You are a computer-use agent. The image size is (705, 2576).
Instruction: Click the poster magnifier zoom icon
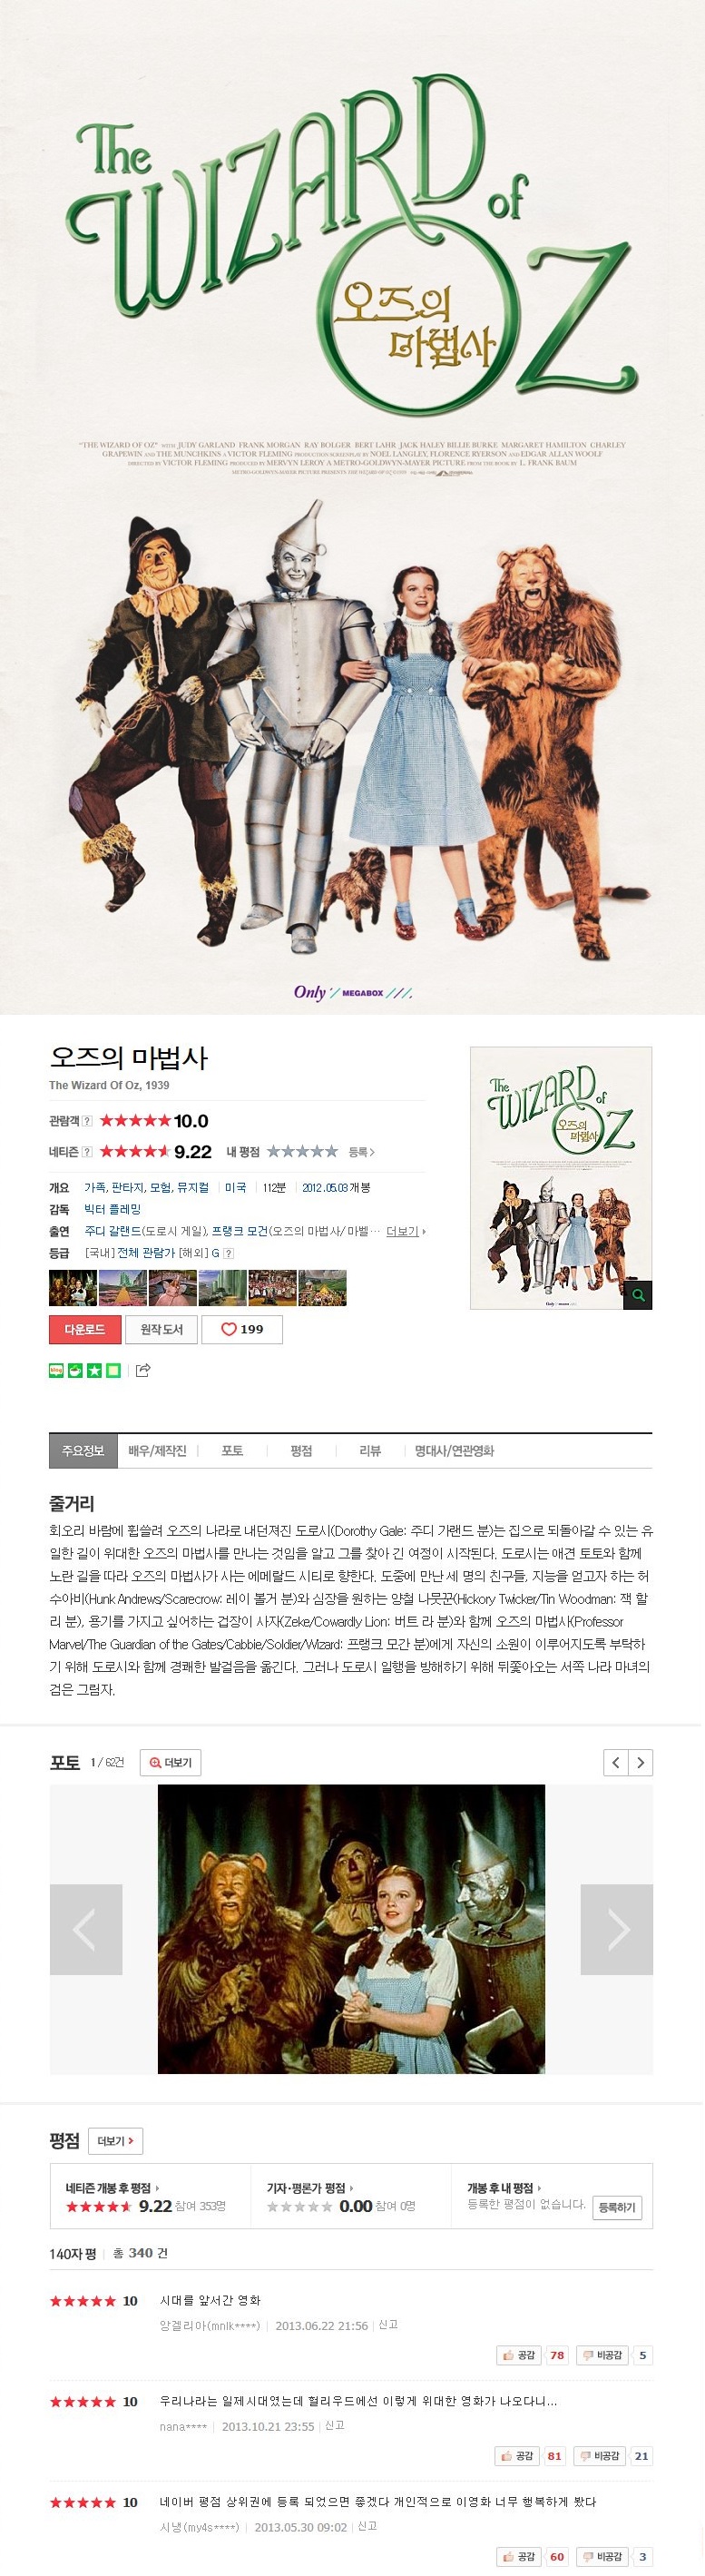[x=637, y=1295]
